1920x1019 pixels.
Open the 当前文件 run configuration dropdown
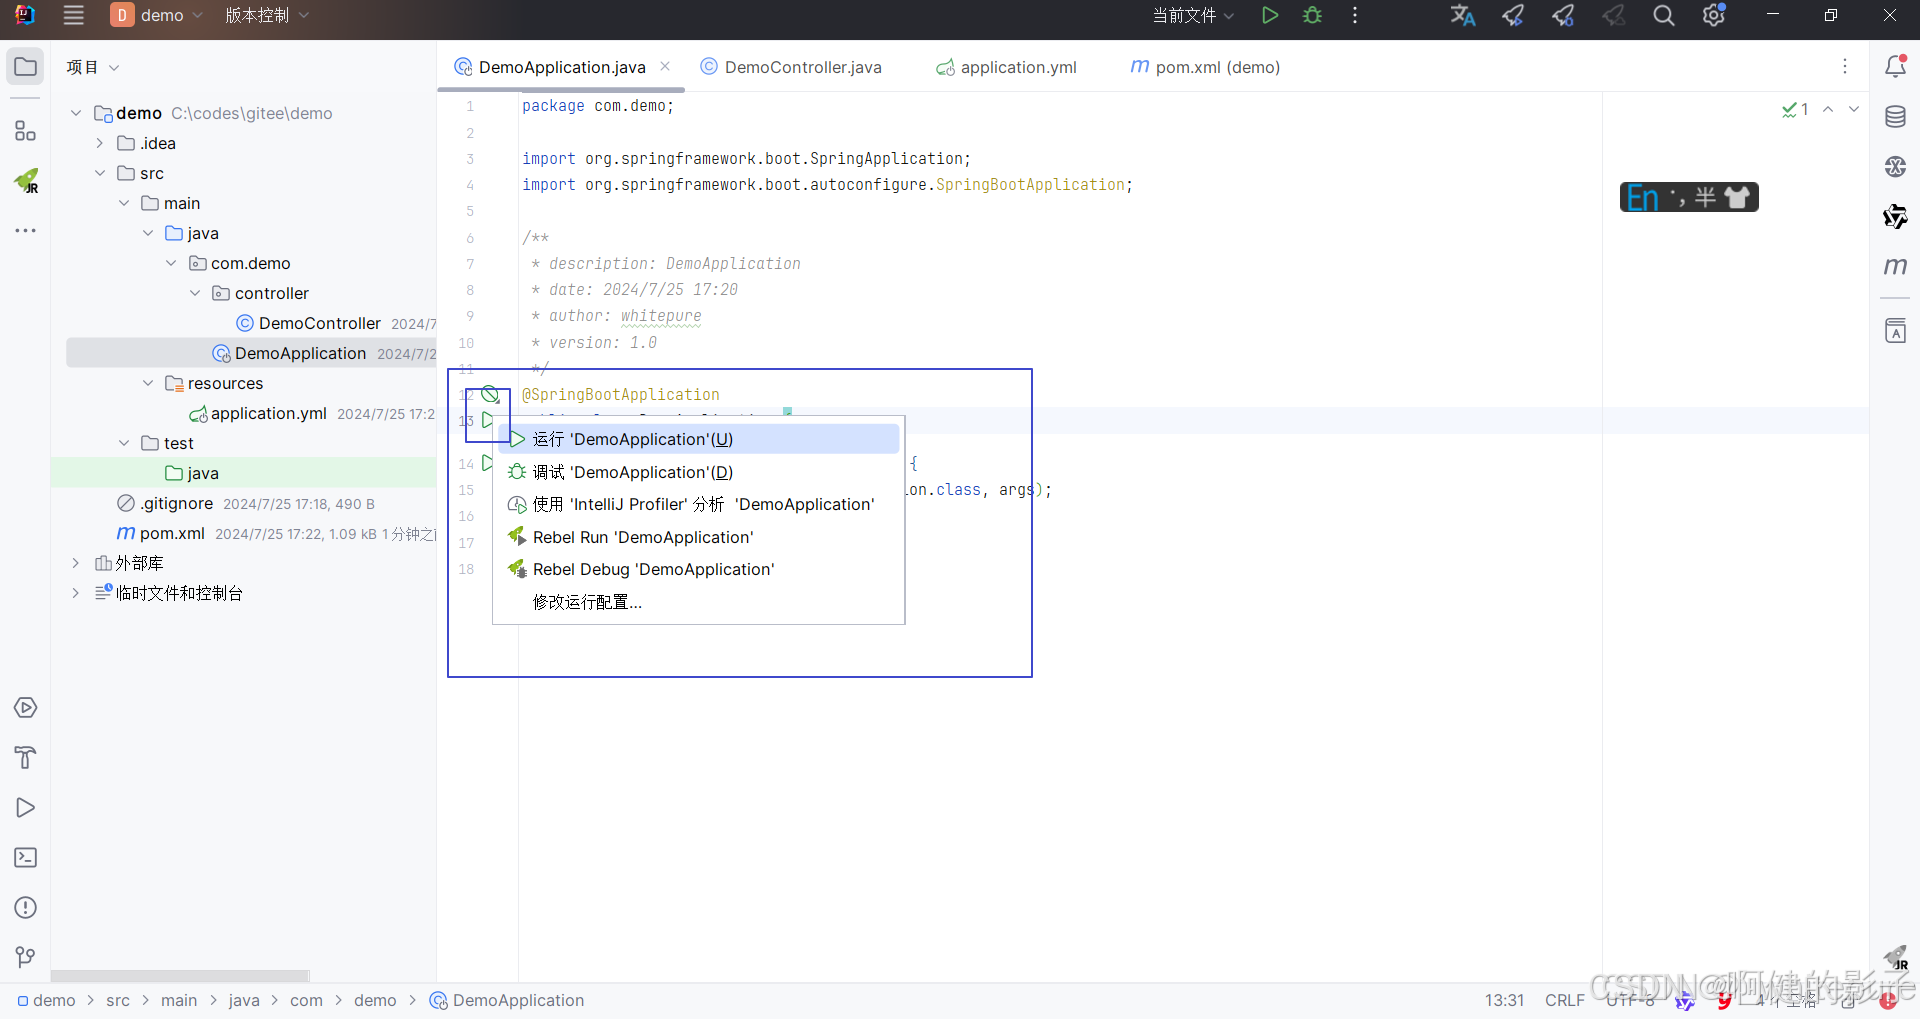(x=1193, y=15)
